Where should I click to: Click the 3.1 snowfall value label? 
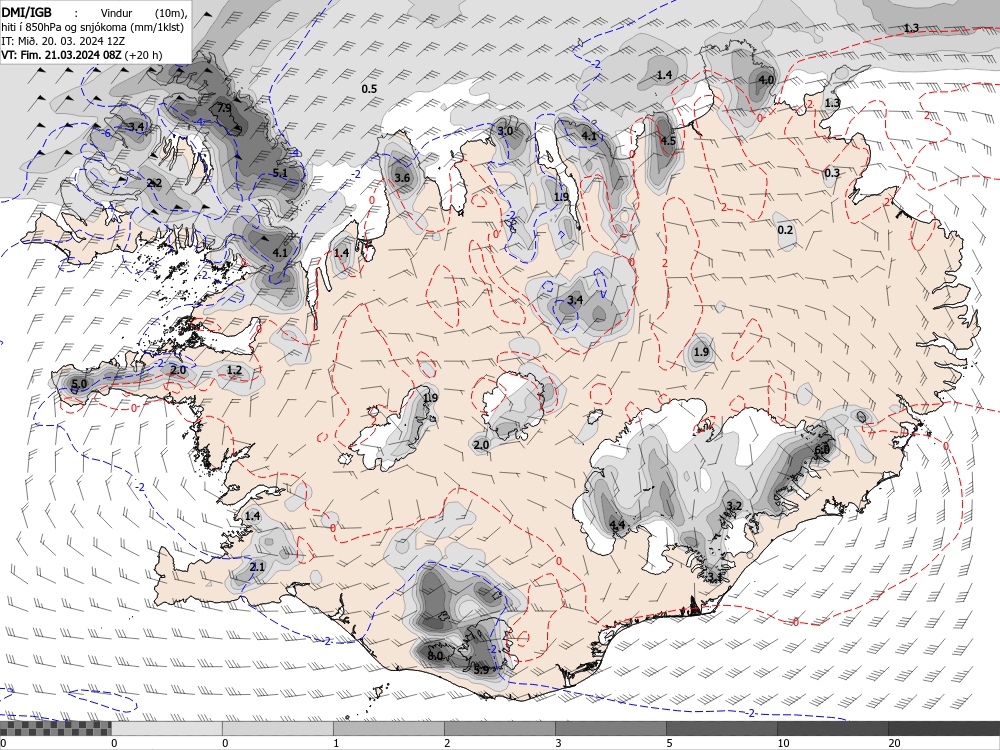715,578
